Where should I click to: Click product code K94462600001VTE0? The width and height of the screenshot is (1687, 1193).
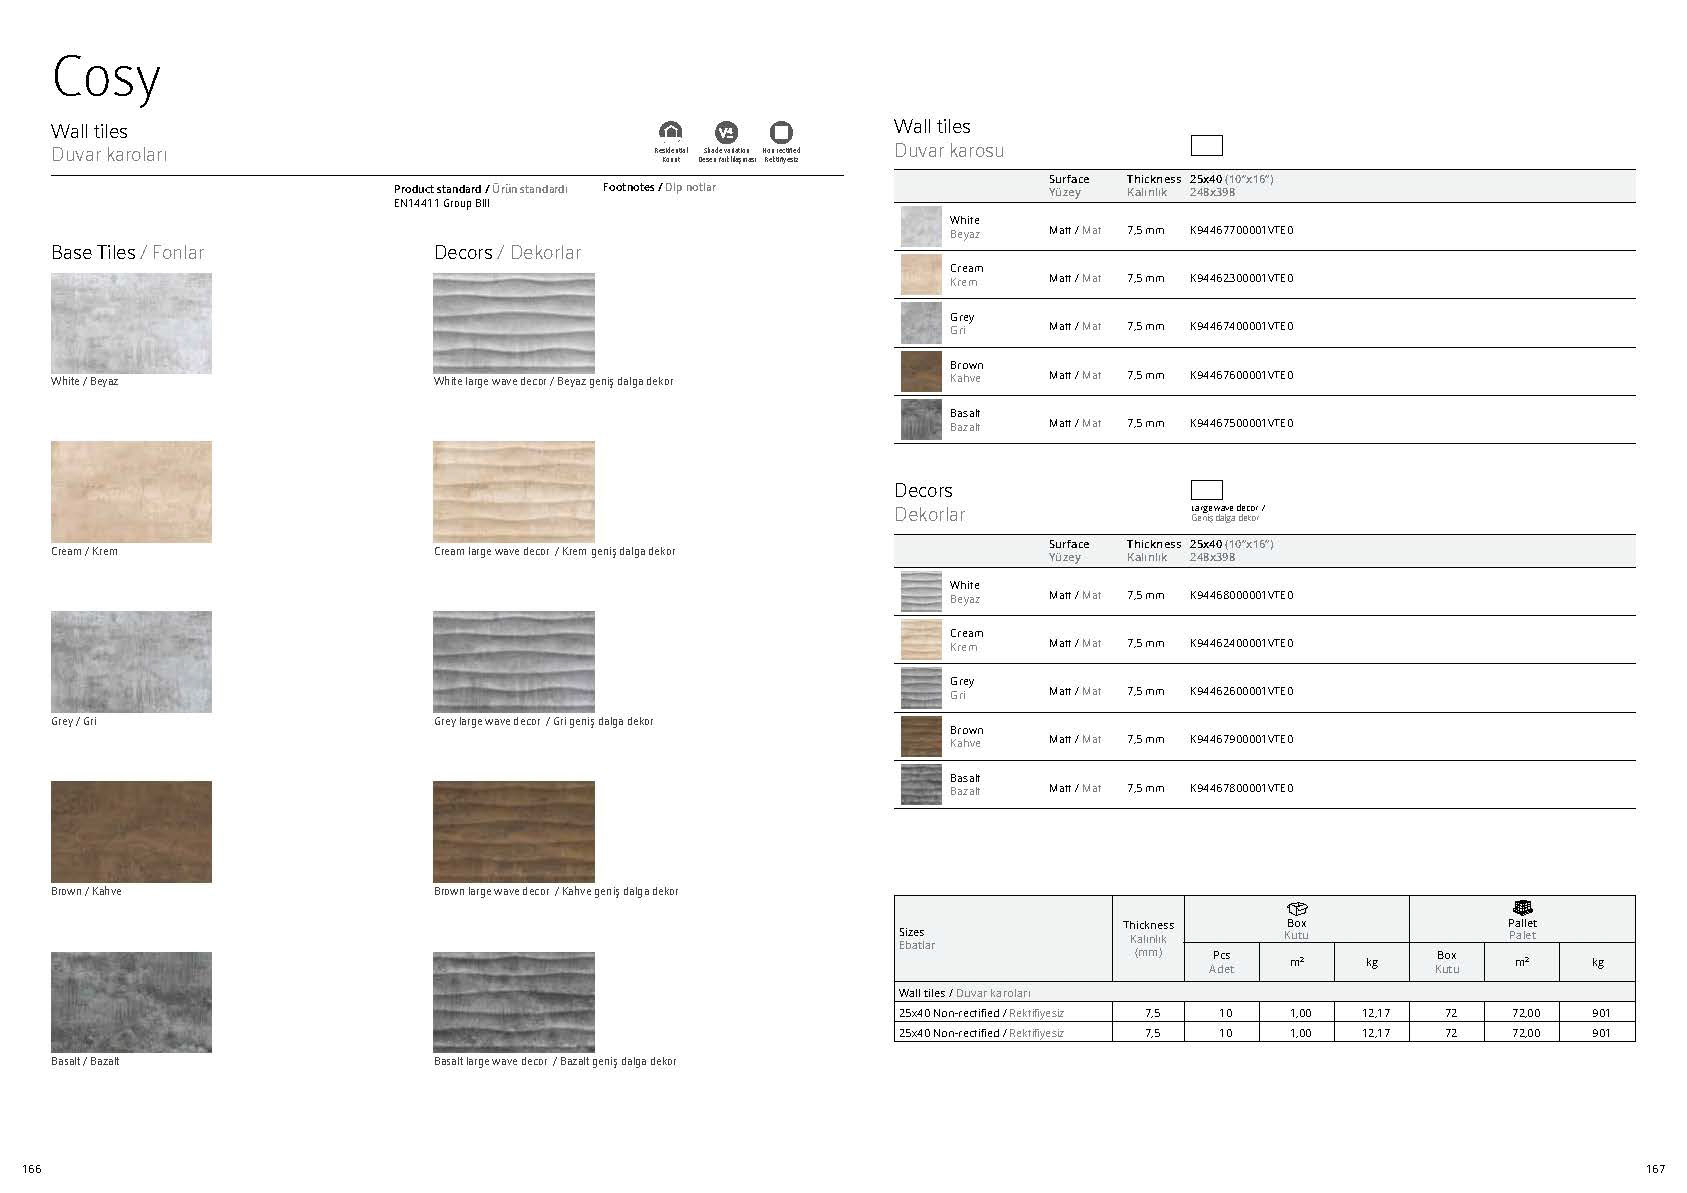1241,691
